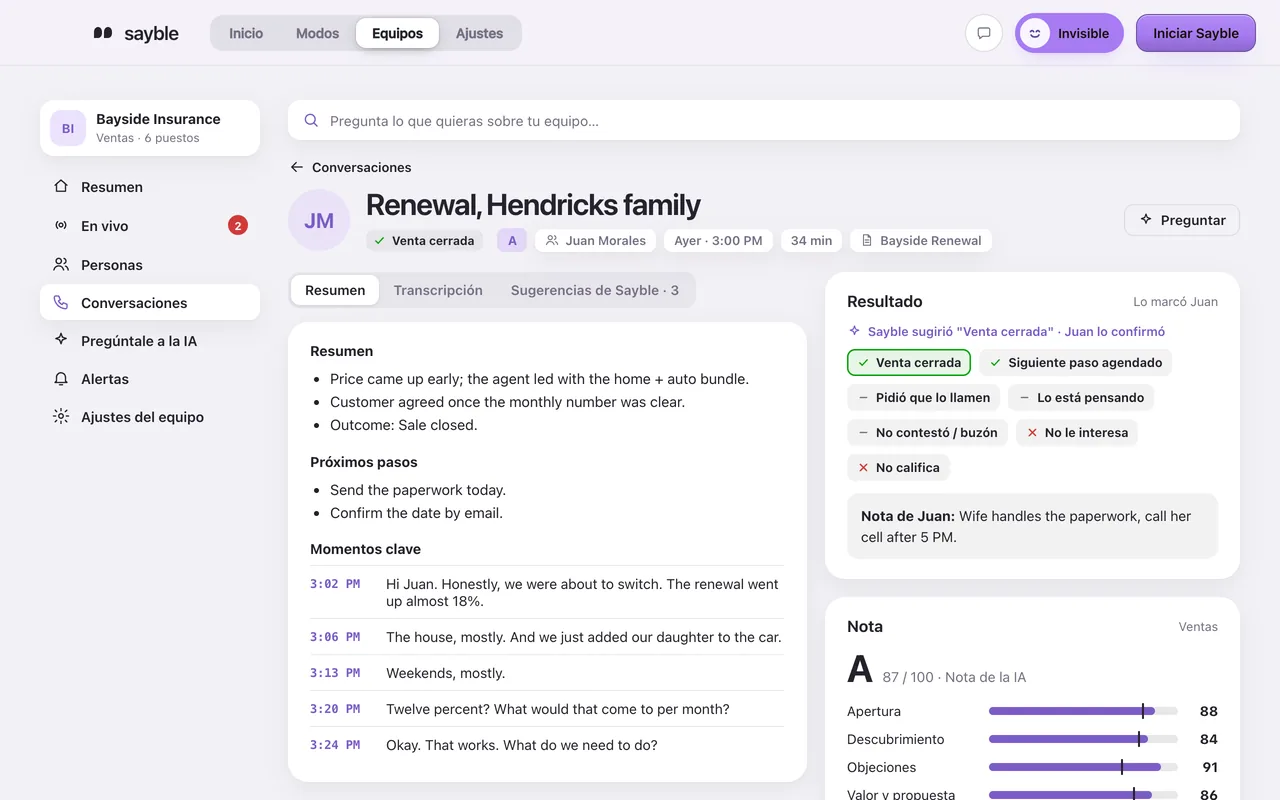Click the Ajustes del equipo gear icon

(61, 416)
